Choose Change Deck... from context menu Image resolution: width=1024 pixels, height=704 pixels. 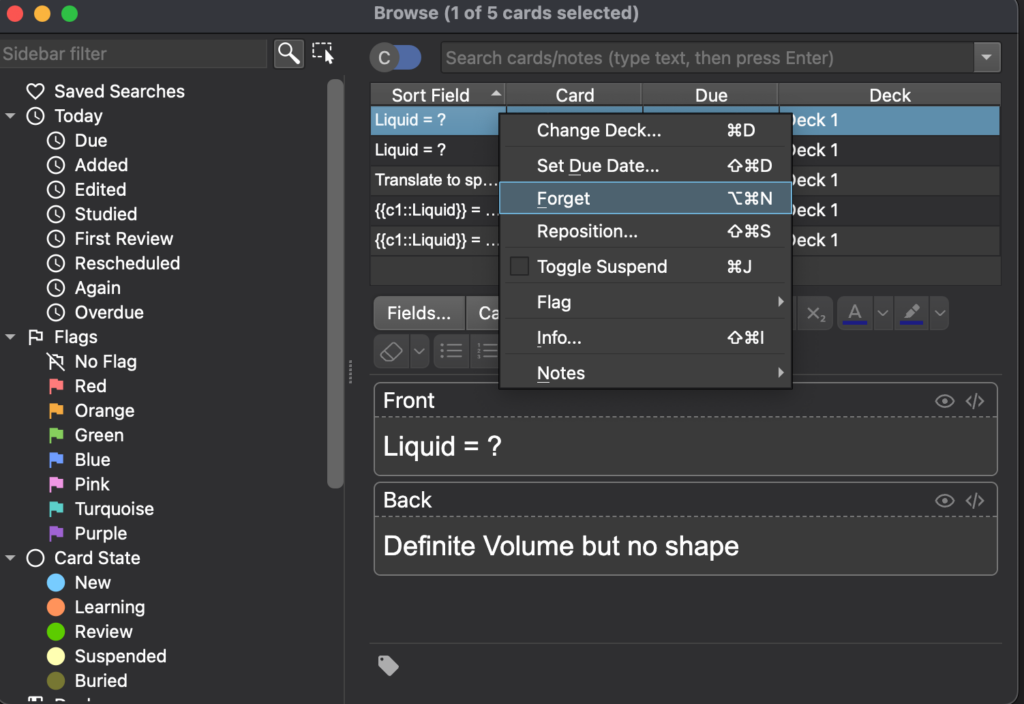pos(645,131)
